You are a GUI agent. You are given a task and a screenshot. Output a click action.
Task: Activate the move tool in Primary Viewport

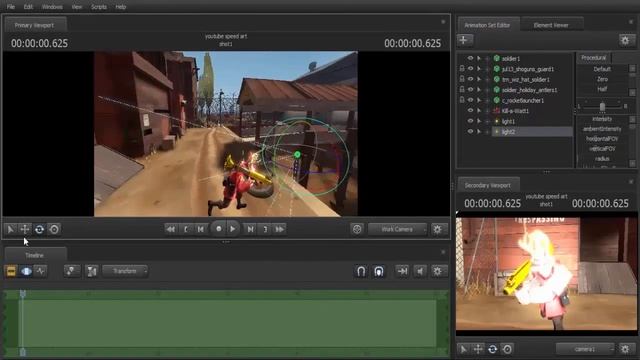25,229
